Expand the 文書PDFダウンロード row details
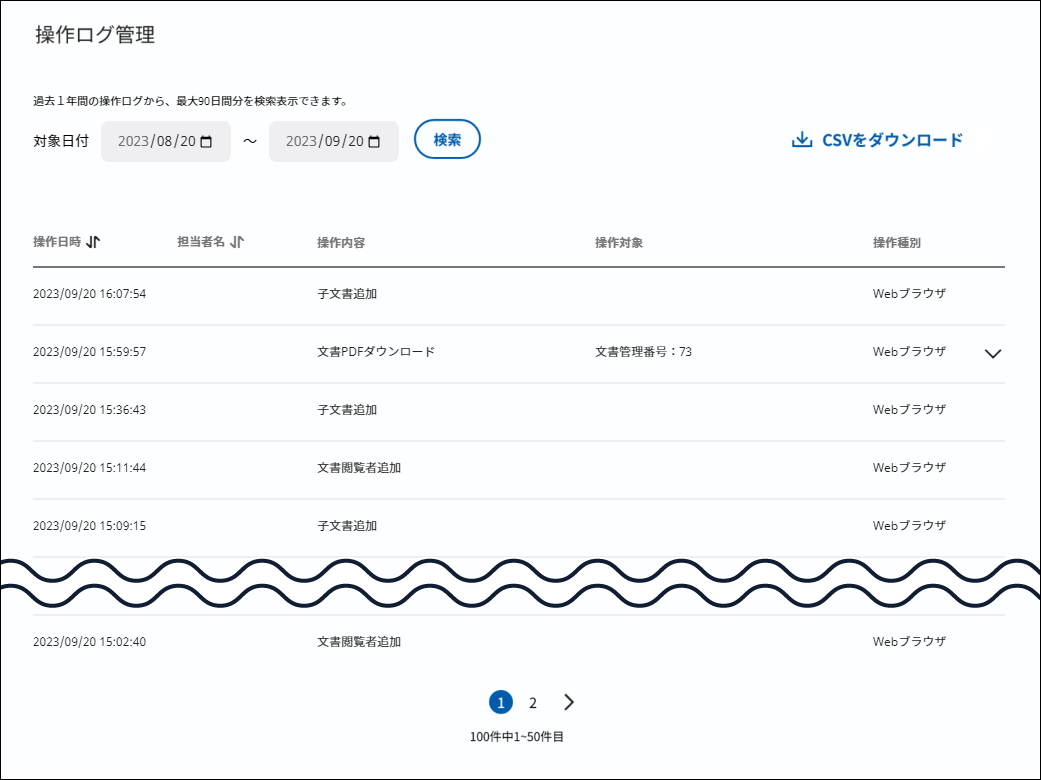1041x780 pixels. point(992,353)
